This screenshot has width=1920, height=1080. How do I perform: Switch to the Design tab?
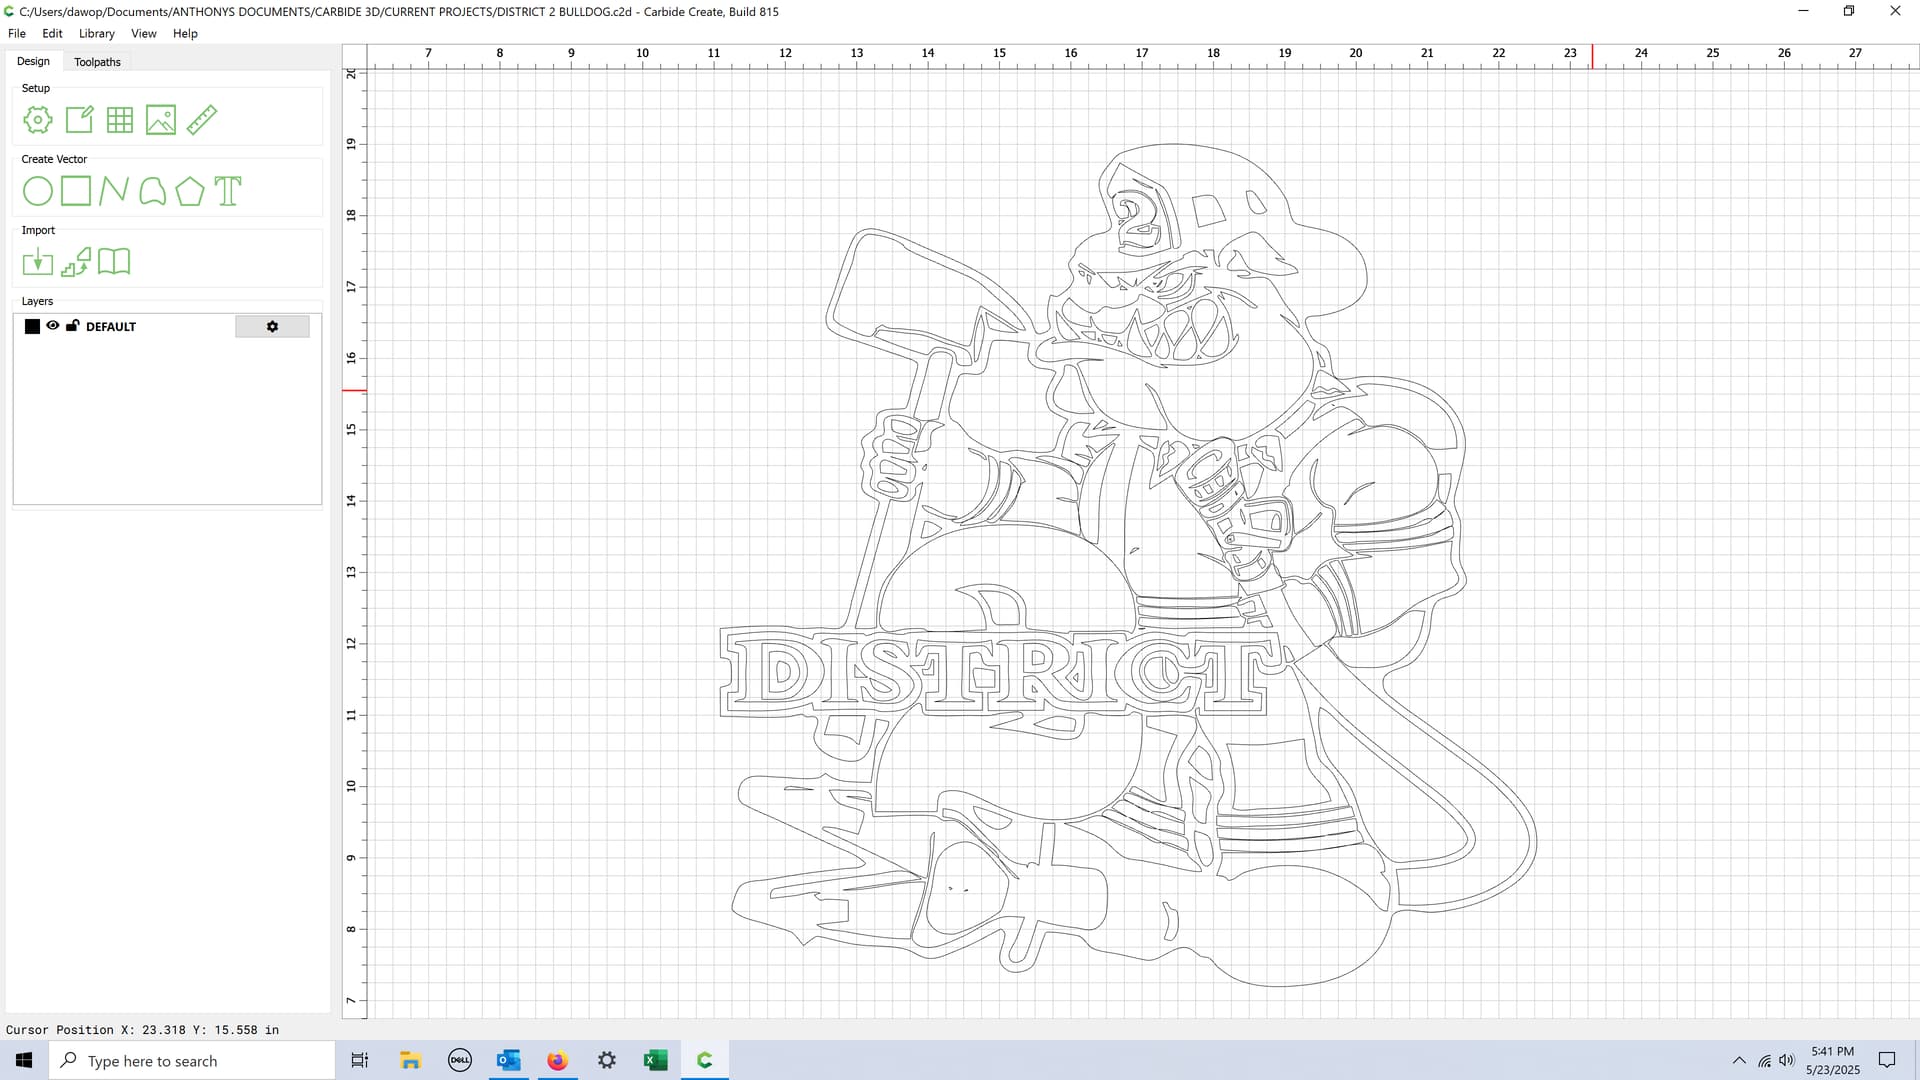click(33, 61)
